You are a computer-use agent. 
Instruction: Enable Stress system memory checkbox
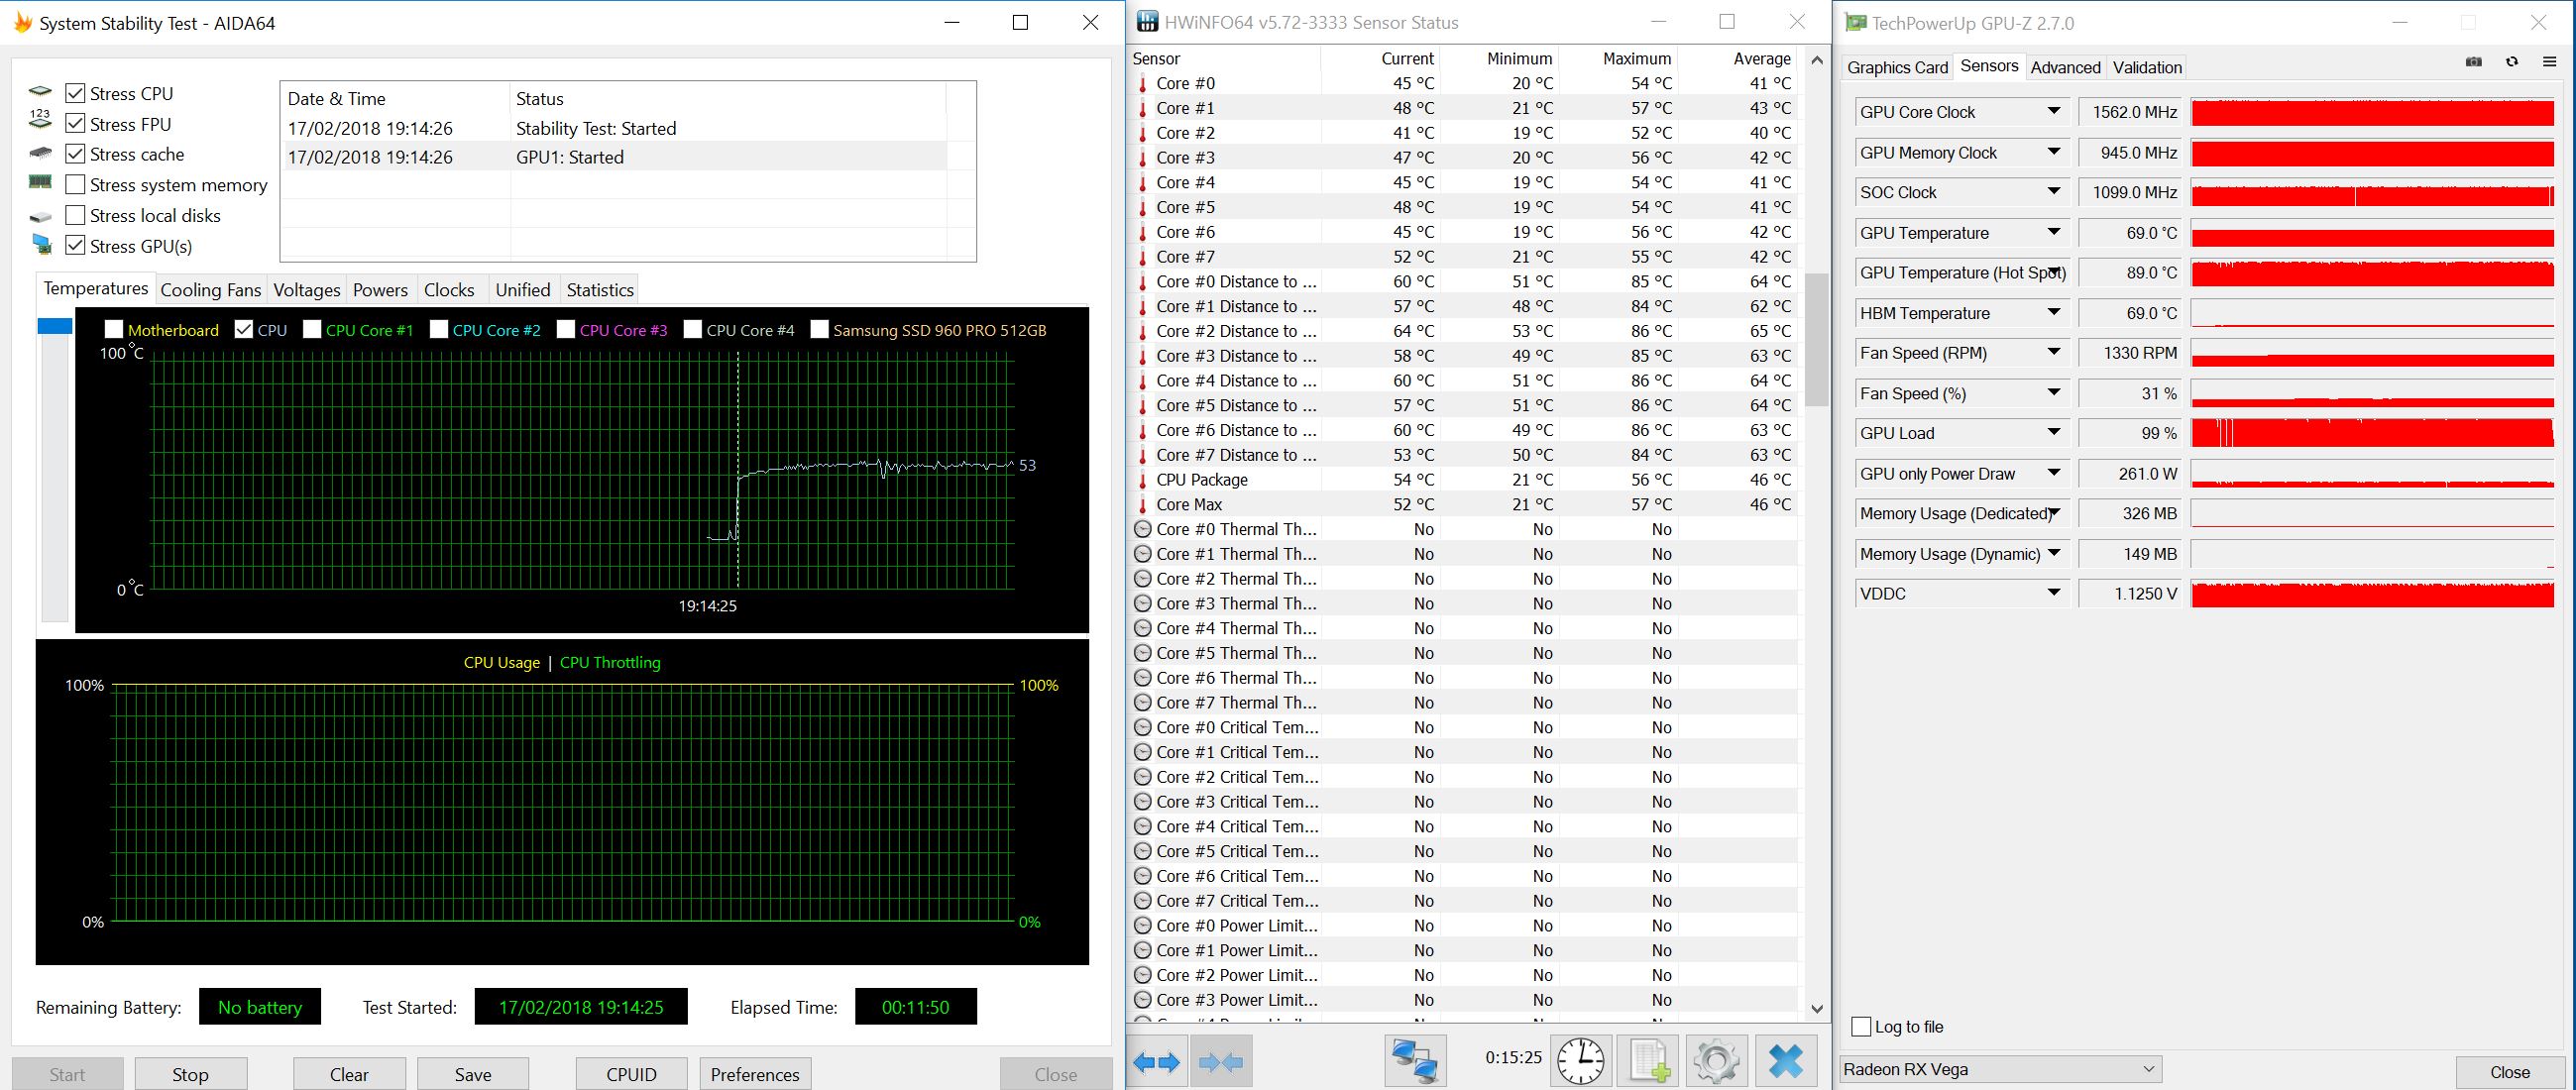tap(75, 185)
